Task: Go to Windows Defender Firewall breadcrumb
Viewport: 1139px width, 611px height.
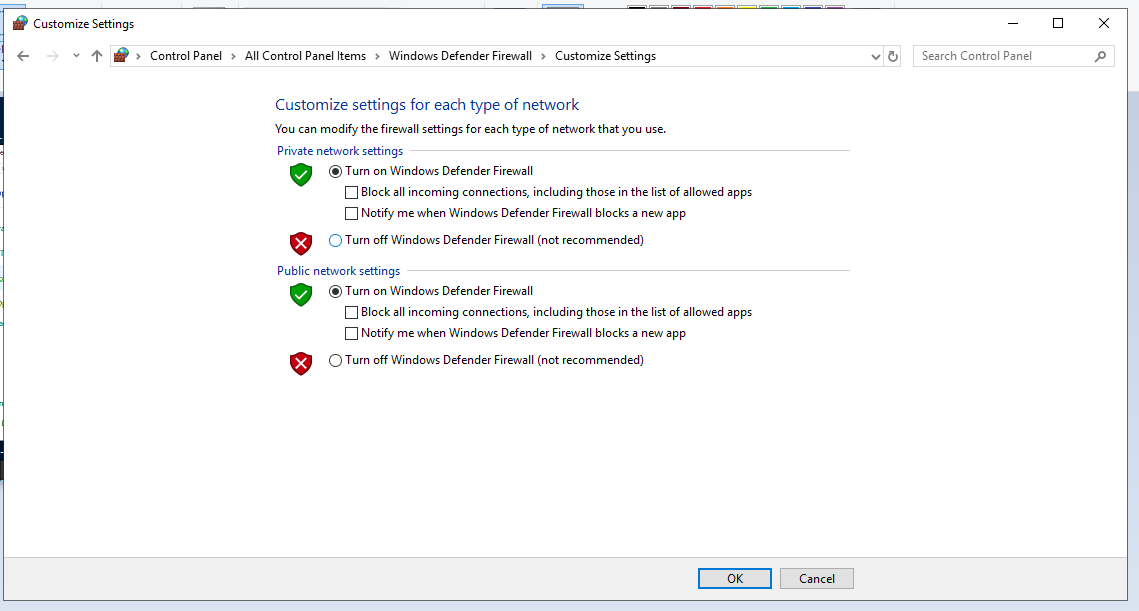Action: click(460, 56)
